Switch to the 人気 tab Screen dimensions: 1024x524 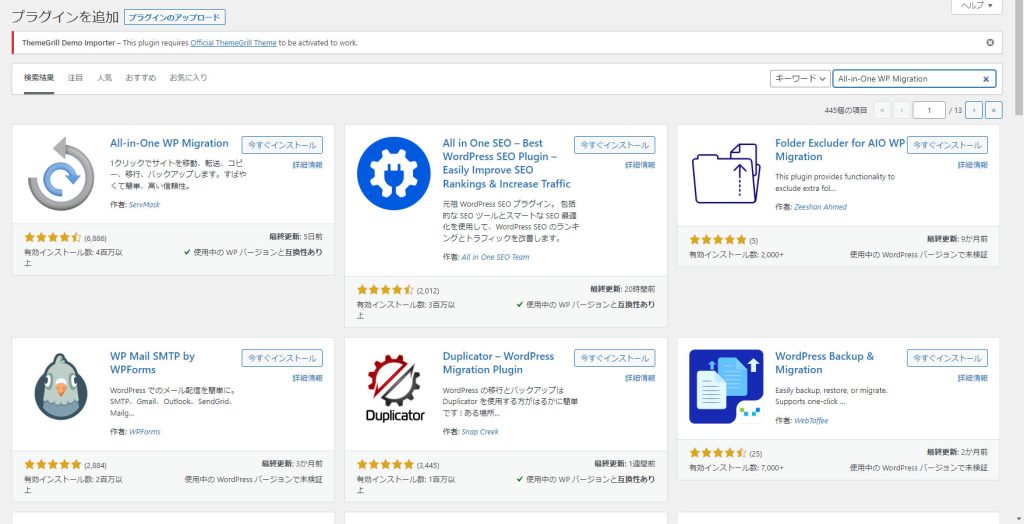click(x=104, y=77)
